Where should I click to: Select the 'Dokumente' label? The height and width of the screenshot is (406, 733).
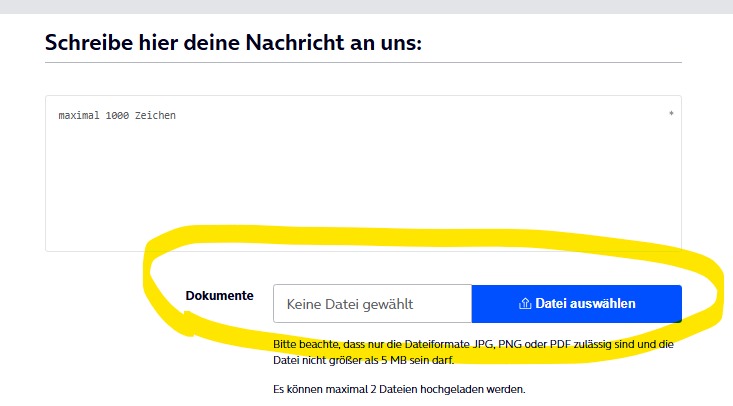tap(219, 296)
